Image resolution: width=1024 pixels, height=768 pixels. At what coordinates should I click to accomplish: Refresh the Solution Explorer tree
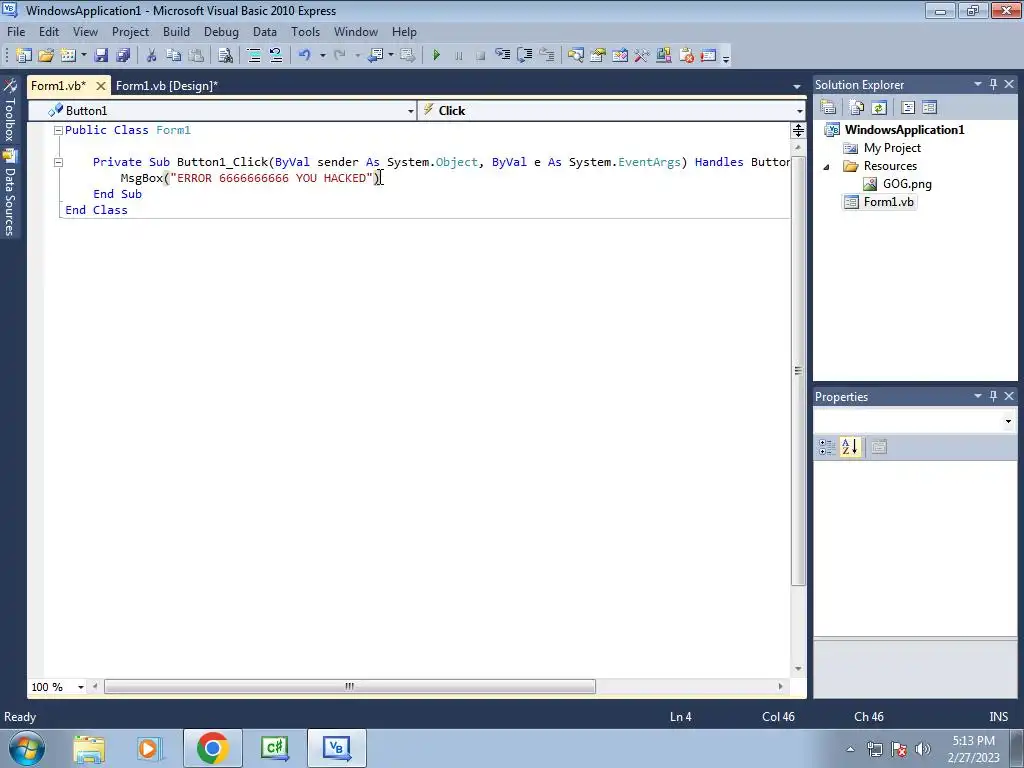coord(879,107)
